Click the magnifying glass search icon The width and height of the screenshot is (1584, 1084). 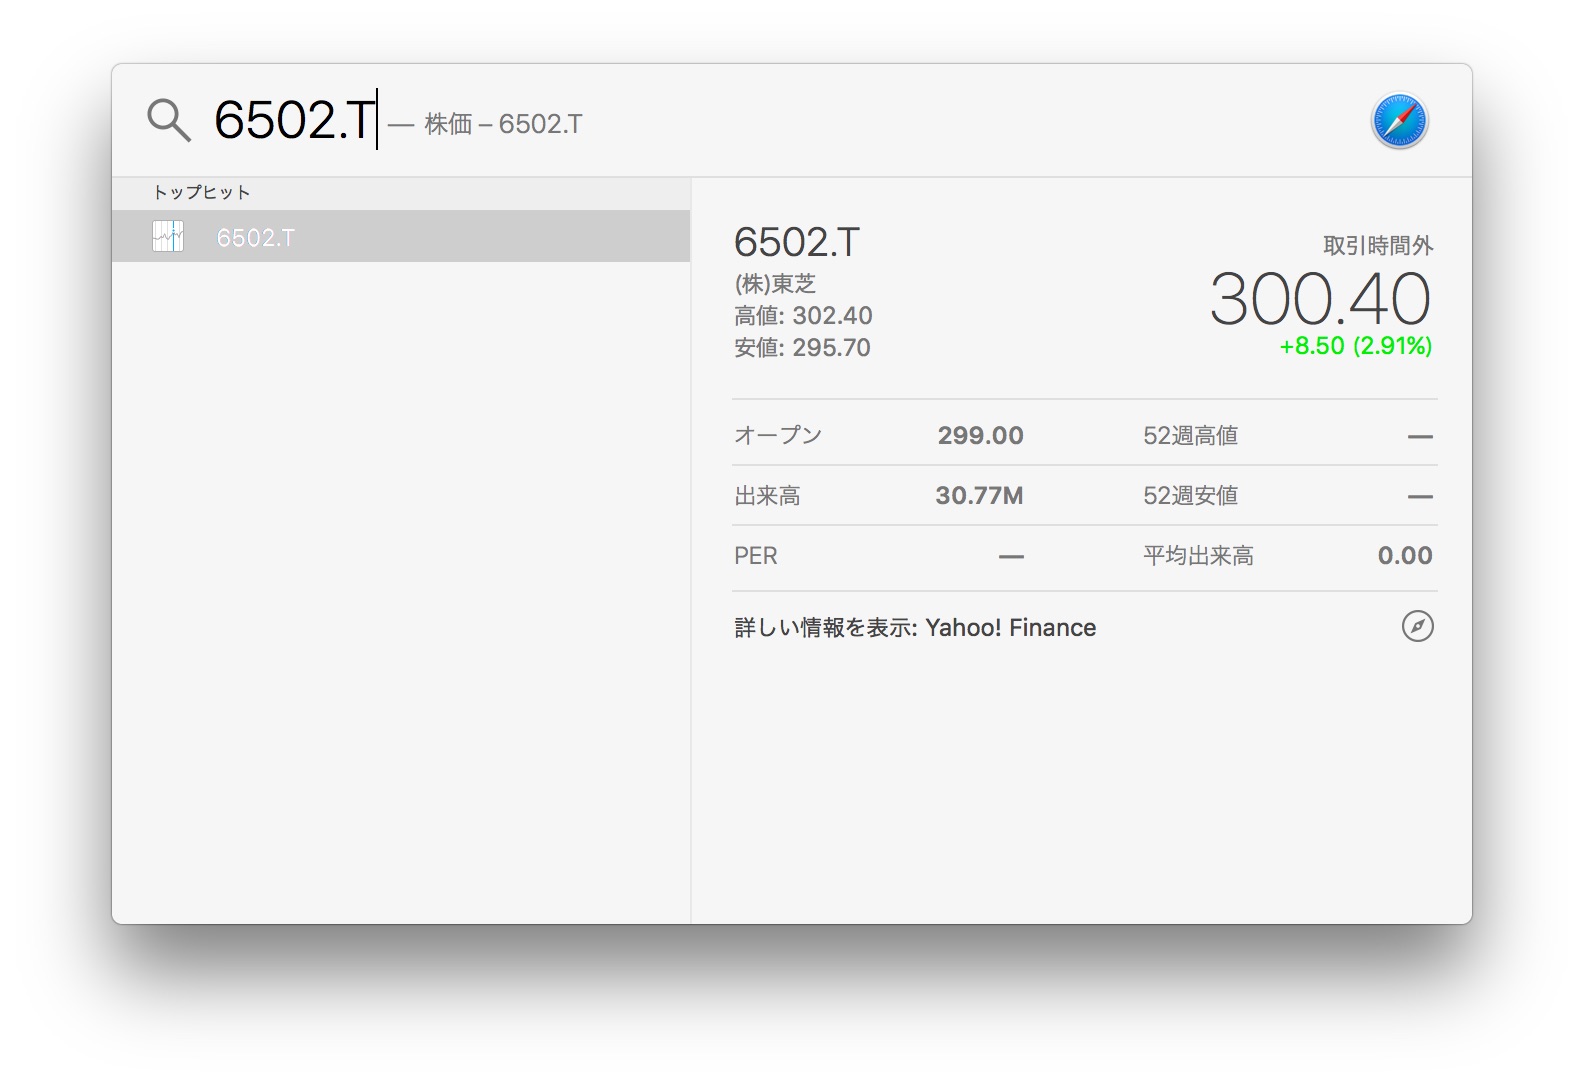pos(168,120)
